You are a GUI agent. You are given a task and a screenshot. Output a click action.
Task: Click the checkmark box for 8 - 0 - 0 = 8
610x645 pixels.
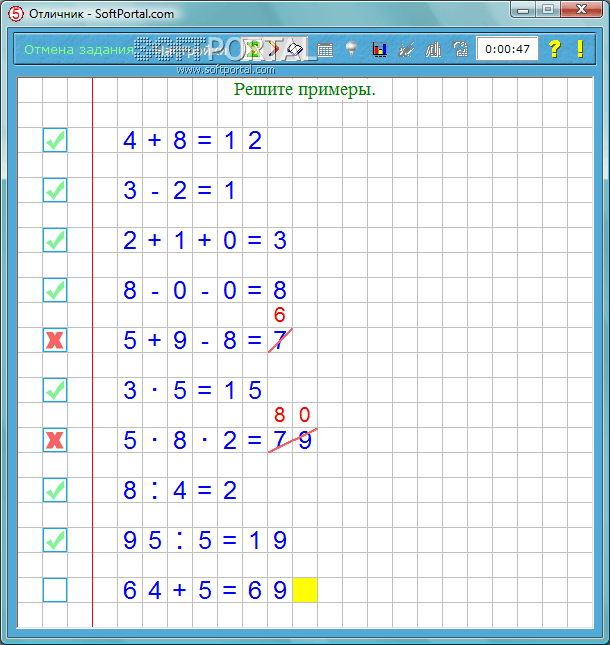tap(55, 290)
